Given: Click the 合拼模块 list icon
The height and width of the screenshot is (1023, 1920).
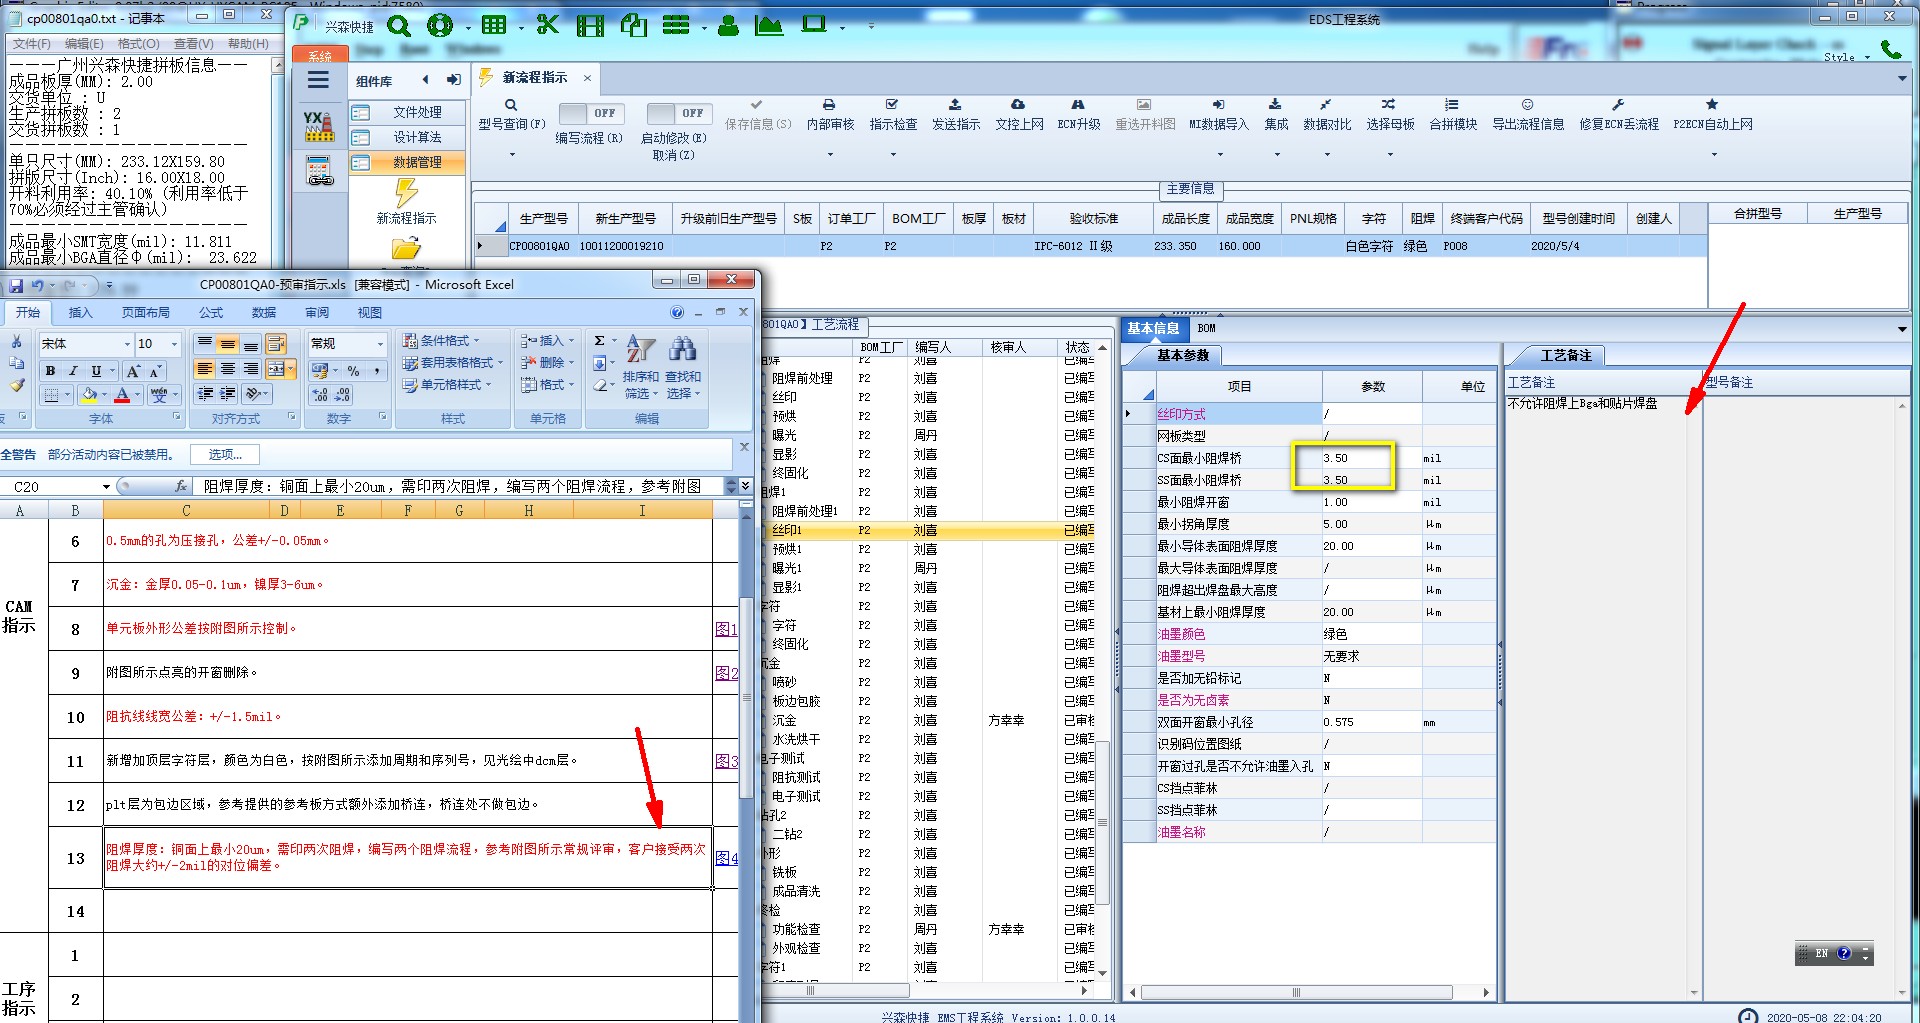Looking at the screenshot, I should 1452,104.
